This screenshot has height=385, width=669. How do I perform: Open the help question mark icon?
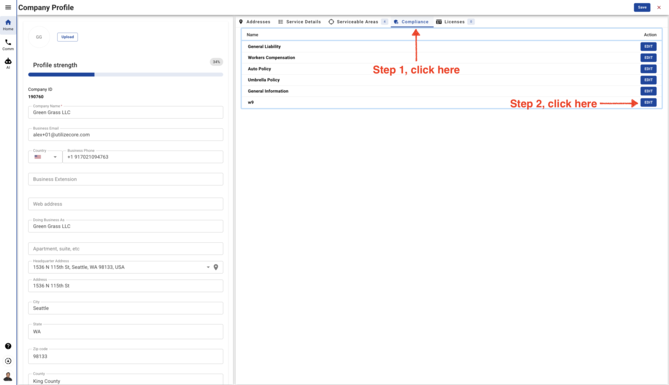(x=8, y=346)
